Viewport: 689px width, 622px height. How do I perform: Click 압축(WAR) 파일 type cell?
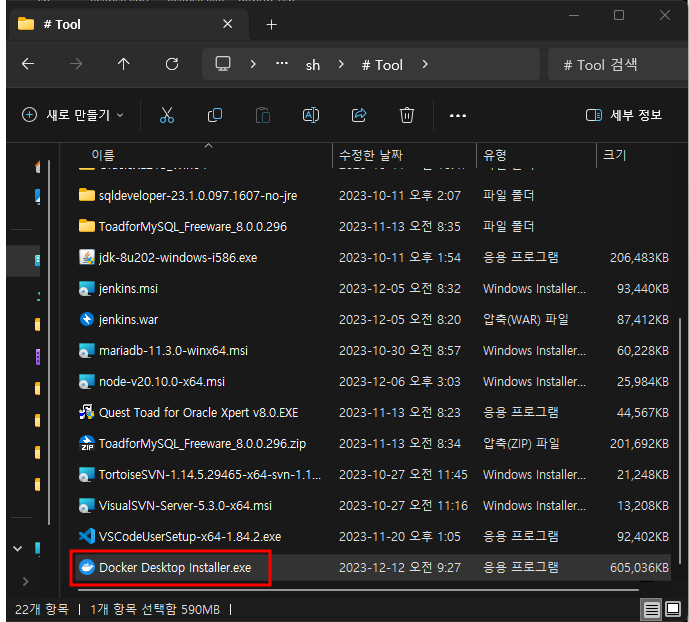click(526, 319)
